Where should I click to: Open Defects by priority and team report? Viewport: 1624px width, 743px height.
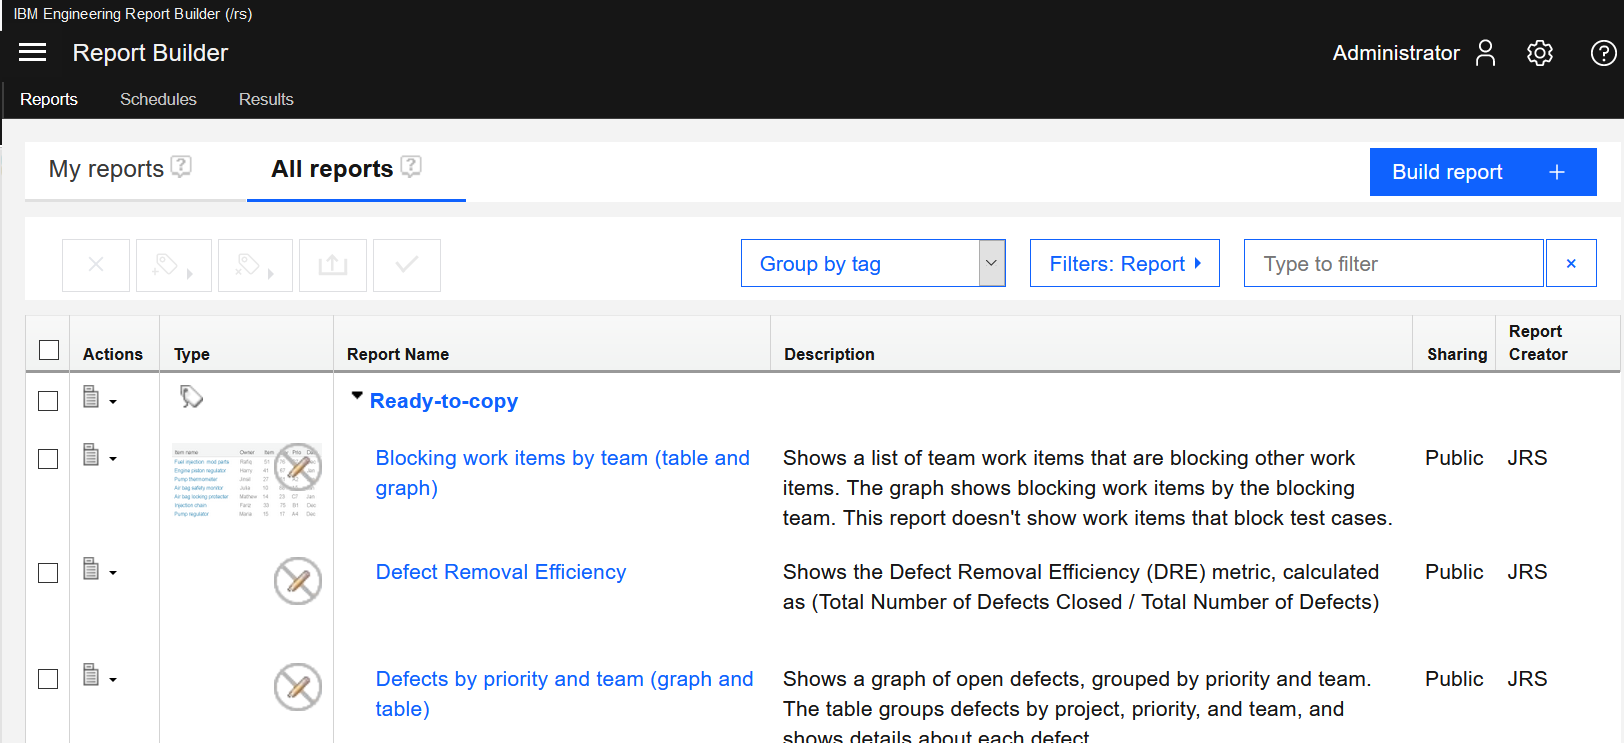565,693
